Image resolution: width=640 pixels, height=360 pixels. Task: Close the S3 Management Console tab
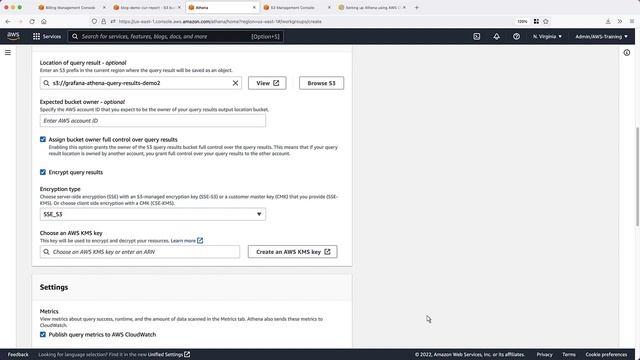(329, 7)
